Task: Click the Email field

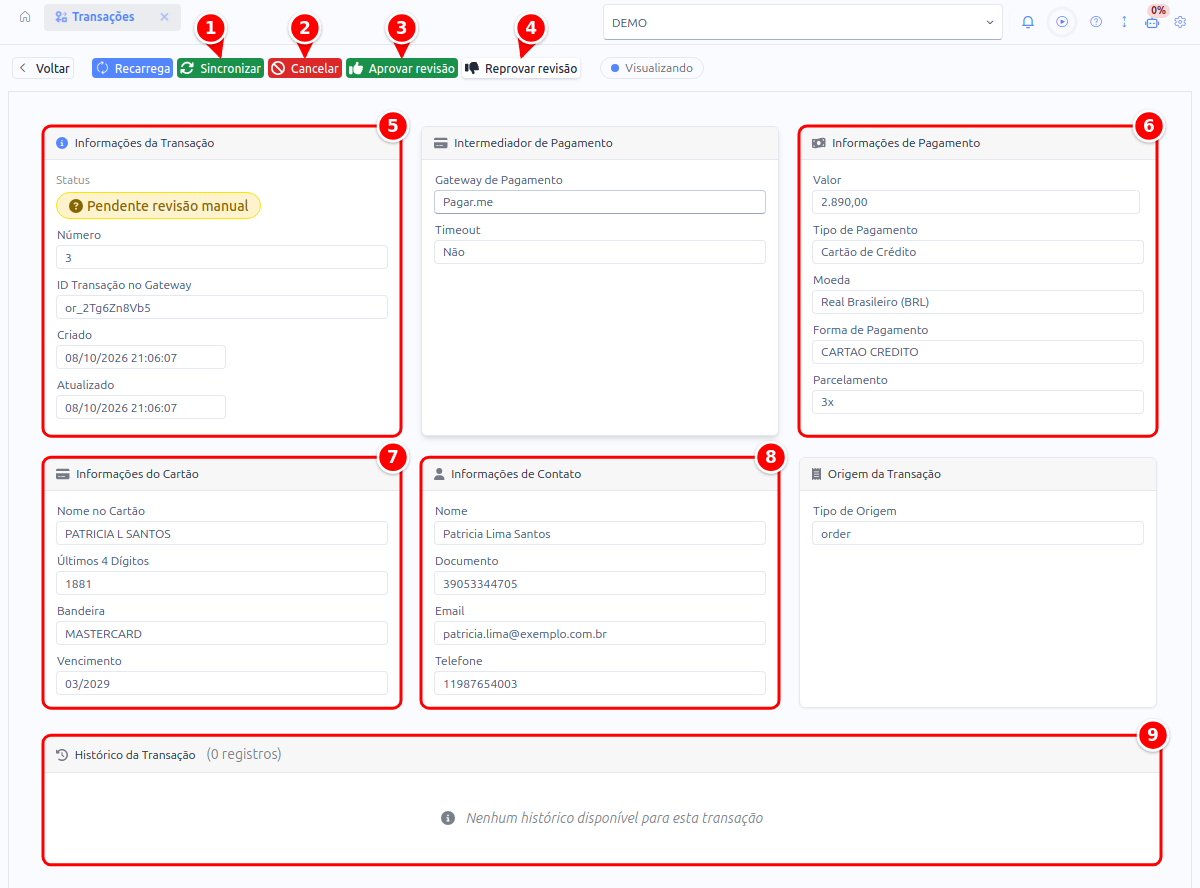Action: click(600, 633)
